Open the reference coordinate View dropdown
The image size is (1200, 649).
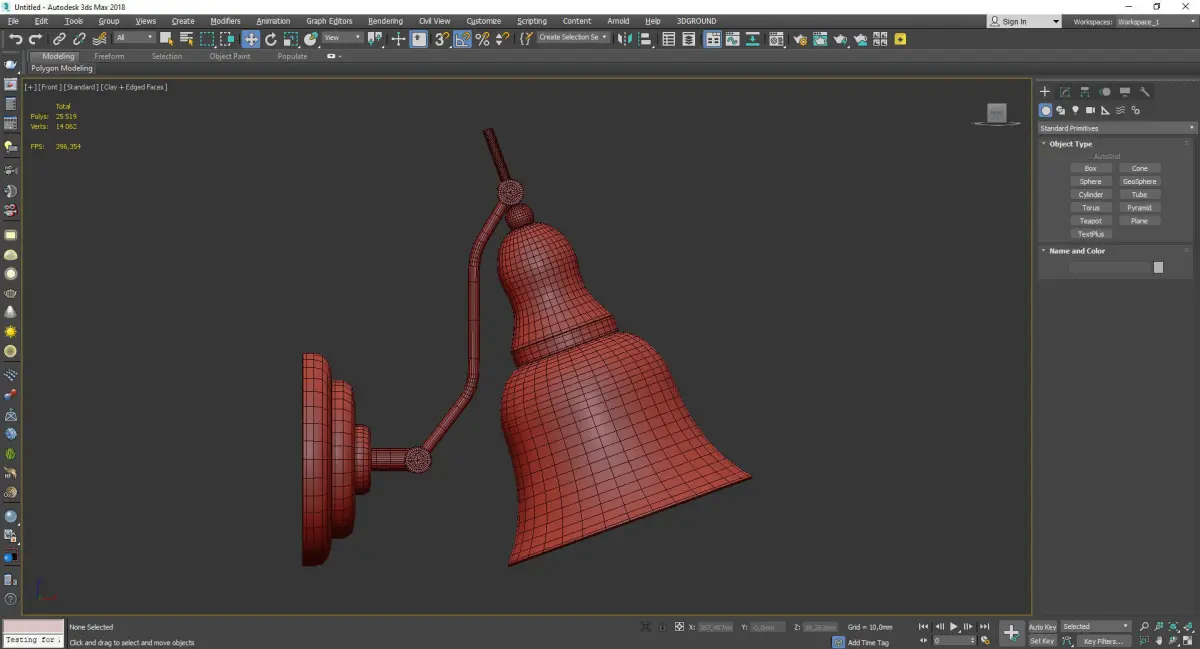point(342,38)
